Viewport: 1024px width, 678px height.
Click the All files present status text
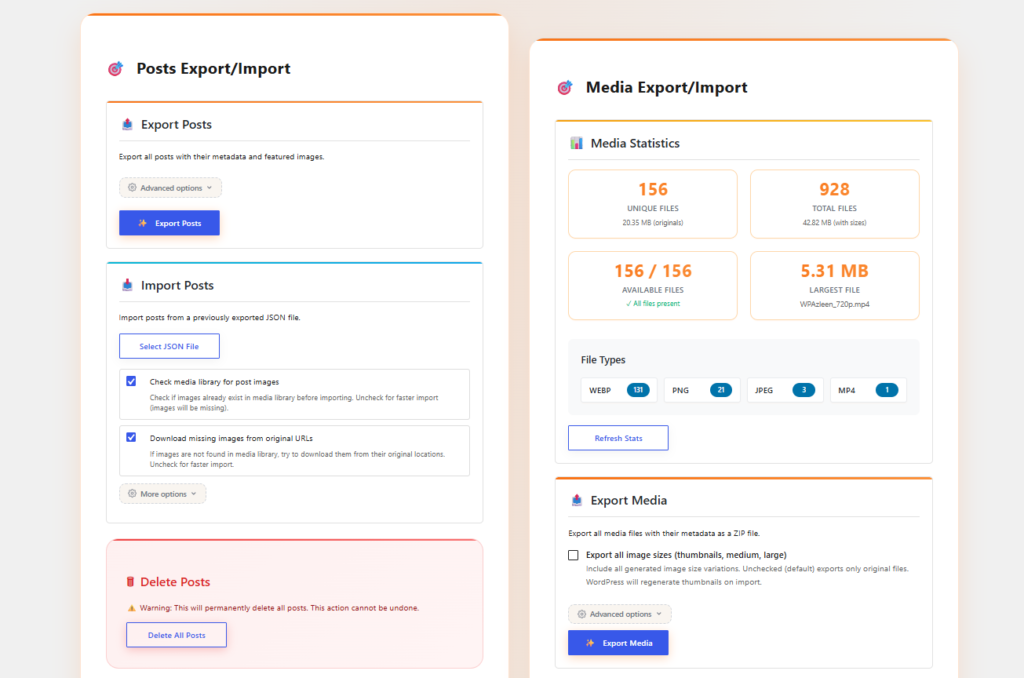(x=653, y=304)
